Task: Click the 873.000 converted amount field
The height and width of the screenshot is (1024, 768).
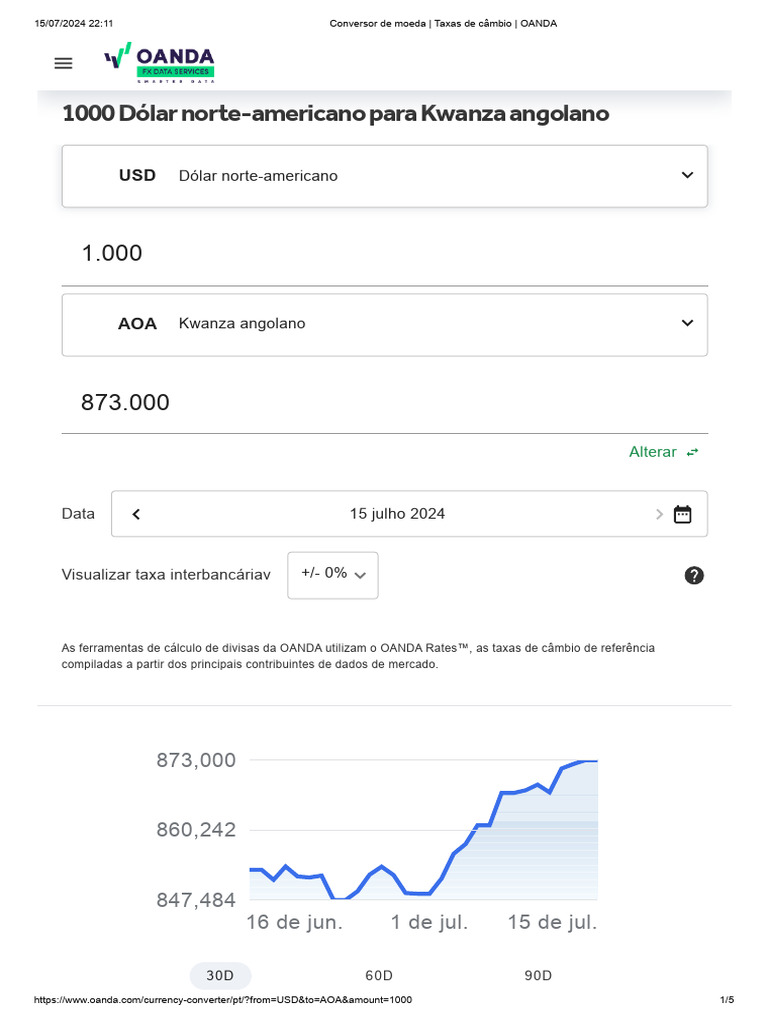Action: 384,403
